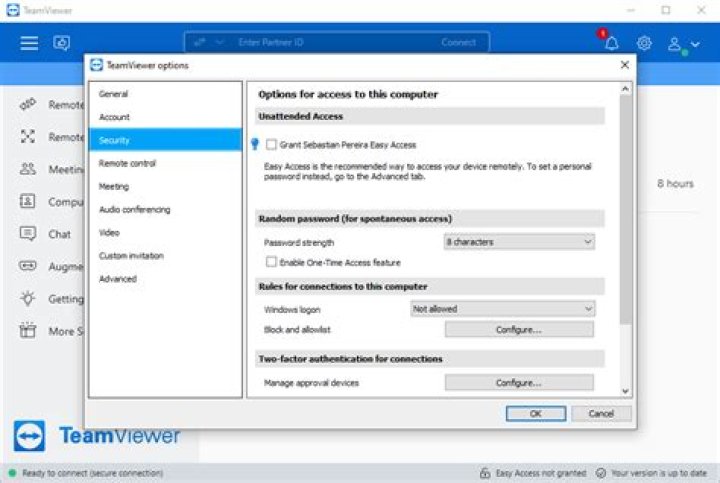Screen dimensions: 720x483
Task: Open the Password strength dropdown
Action: tap(519, 242)
